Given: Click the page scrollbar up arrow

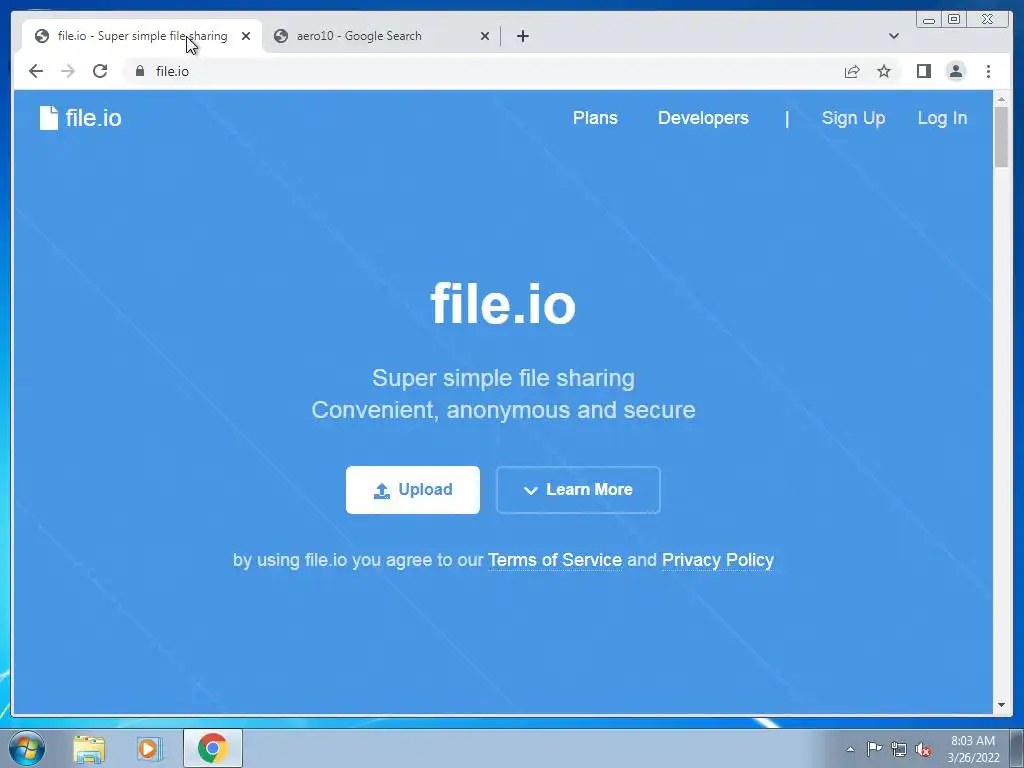Looking at the screenshot, I should (1001, 100).
